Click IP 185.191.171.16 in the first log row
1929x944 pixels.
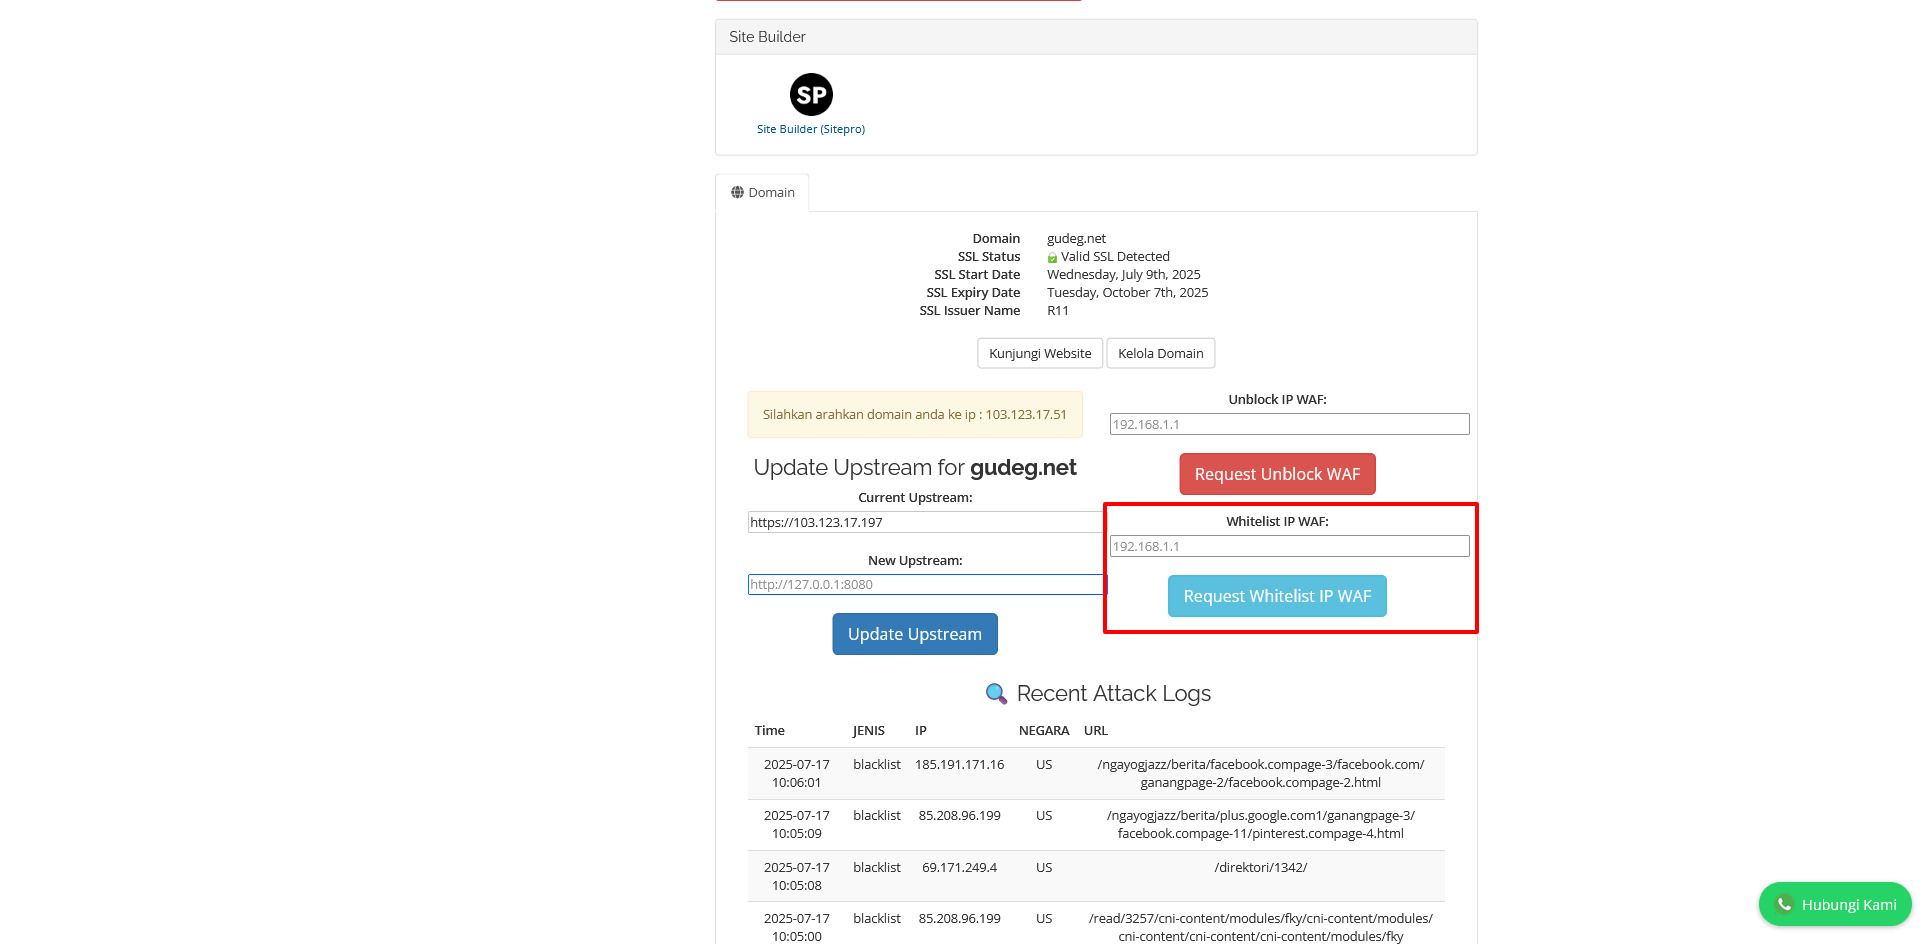tap(959, 764)
